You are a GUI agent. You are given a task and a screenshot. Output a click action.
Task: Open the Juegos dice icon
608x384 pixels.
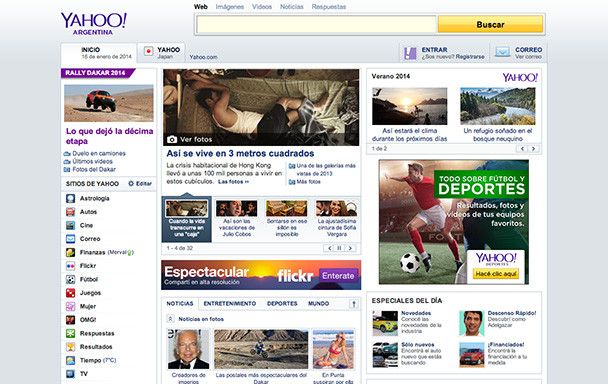[70, 293]
